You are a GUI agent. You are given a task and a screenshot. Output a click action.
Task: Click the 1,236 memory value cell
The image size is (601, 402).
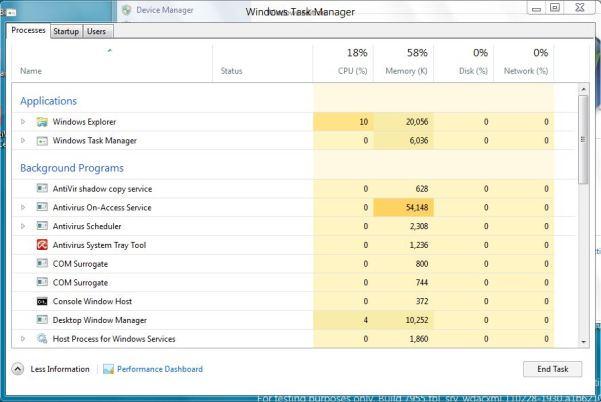click(x=404, y=245)
